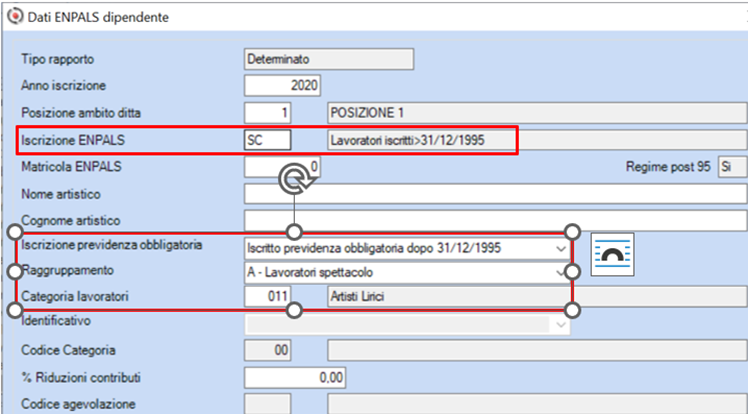The width and height of the screenshot is (748, 414).
Task: Focus the Anno iscrizione field with 2020
Action: coord(282,86)
